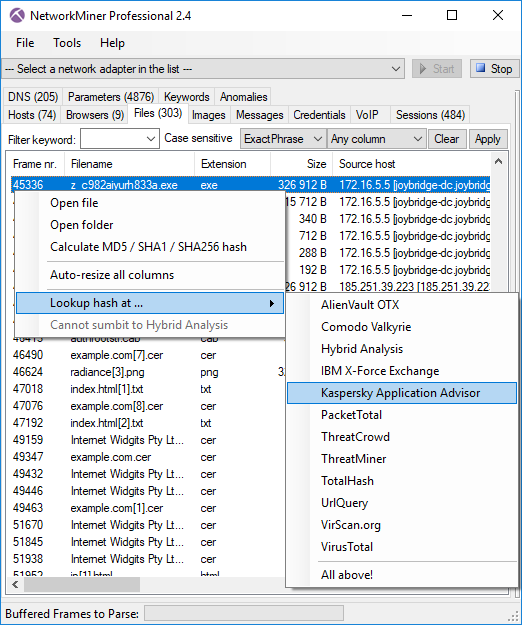Select the index.html[1].txt row
522x625 pixels.
pyautogui.click(x=148, y=389)
